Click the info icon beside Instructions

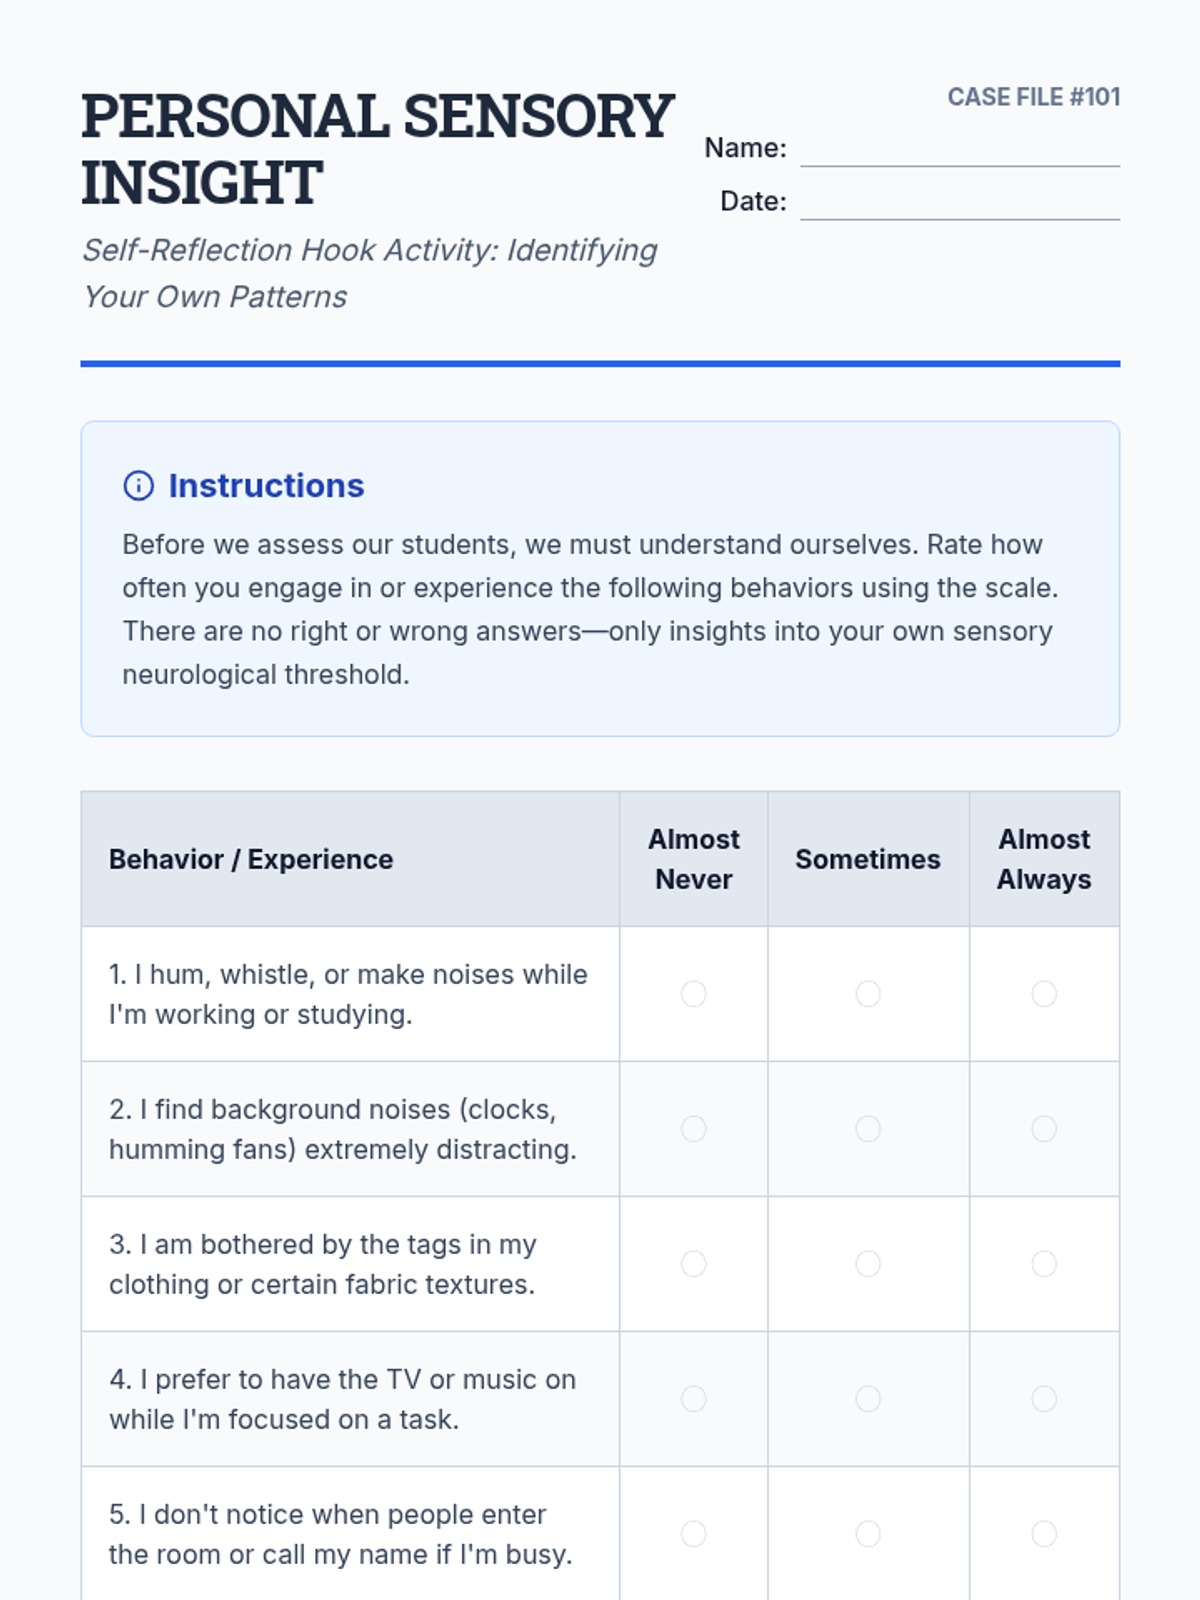coord(138,486)
